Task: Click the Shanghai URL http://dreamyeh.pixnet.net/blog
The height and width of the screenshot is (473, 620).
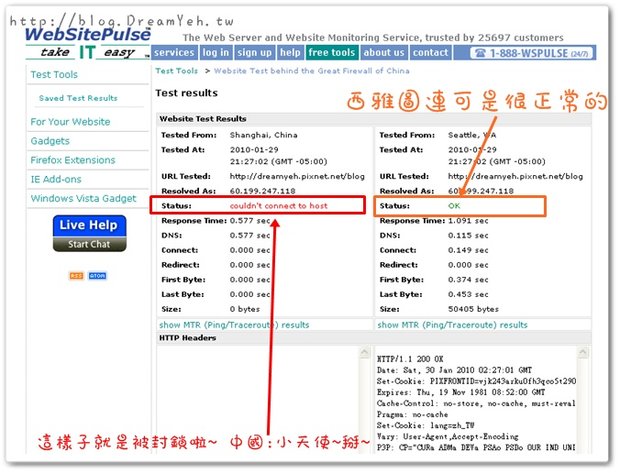Action: point(297,176)
